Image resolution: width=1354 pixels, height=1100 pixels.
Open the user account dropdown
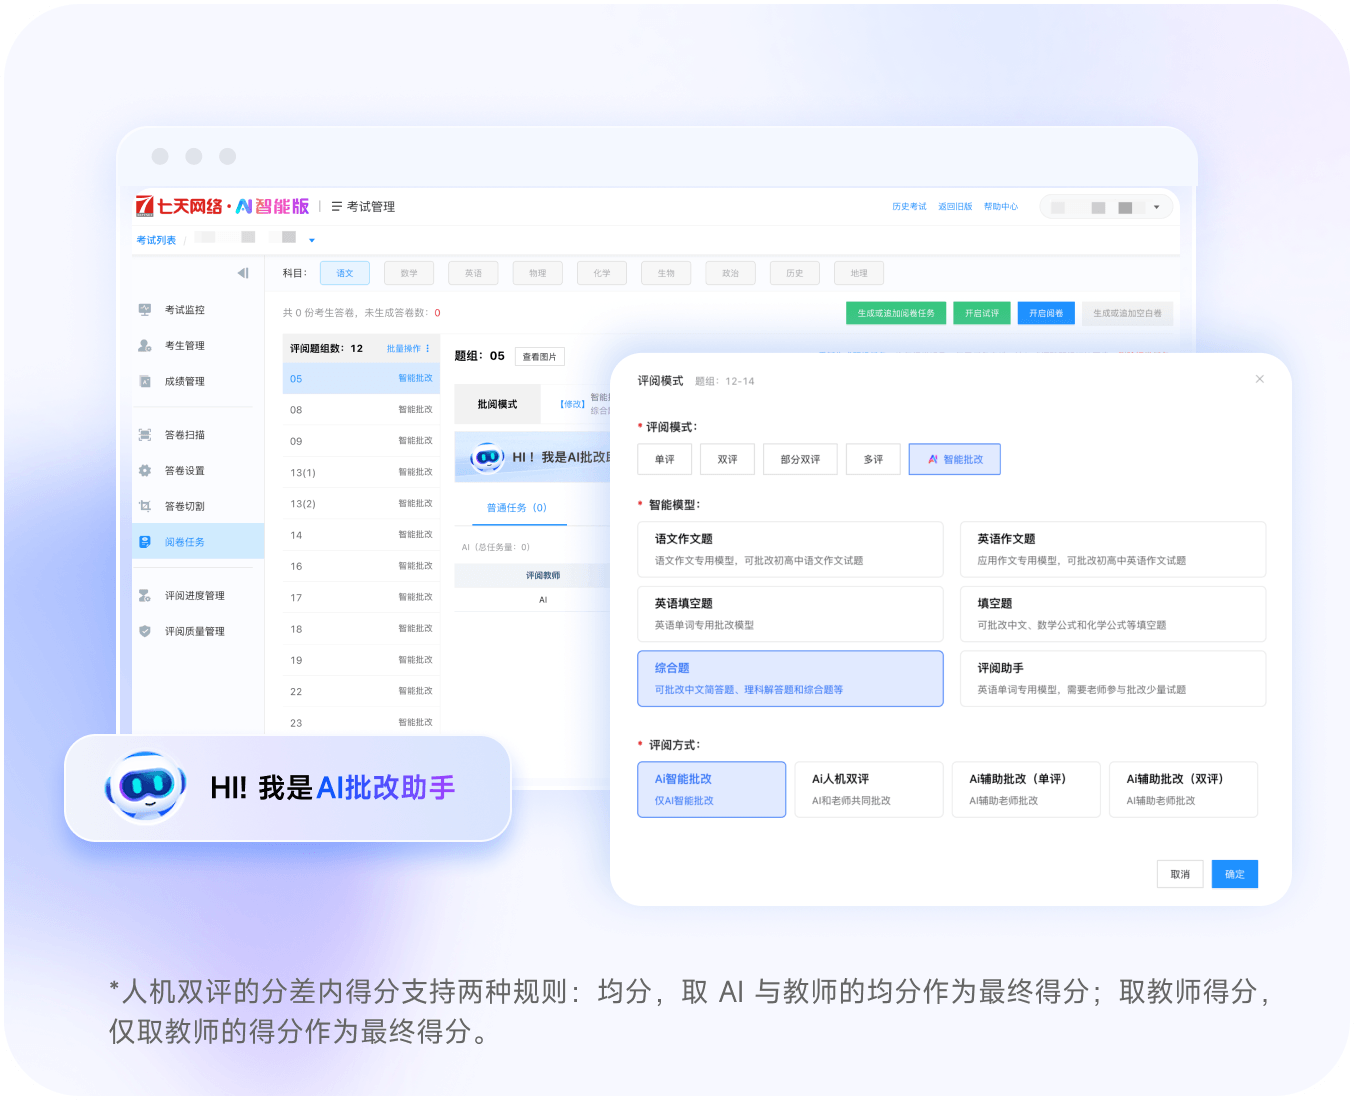pos(1106,207)
